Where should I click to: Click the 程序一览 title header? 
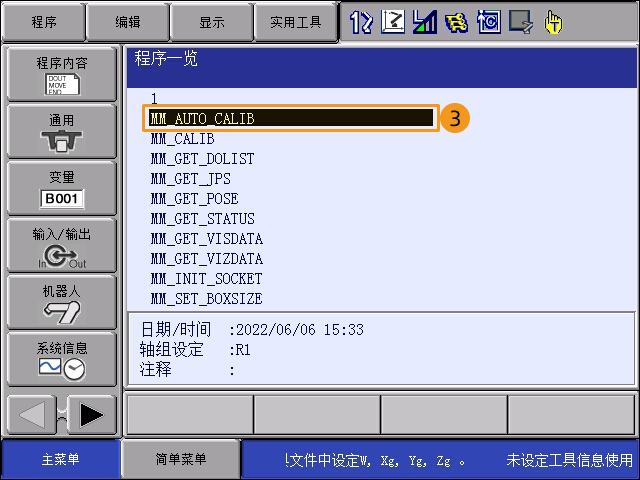166,58
